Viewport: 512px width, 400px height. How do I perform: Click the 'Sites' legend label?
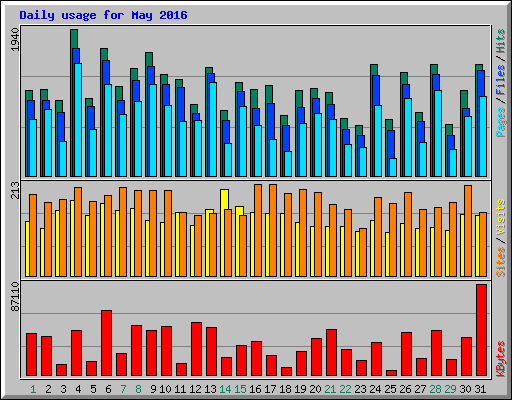(501, 262)
